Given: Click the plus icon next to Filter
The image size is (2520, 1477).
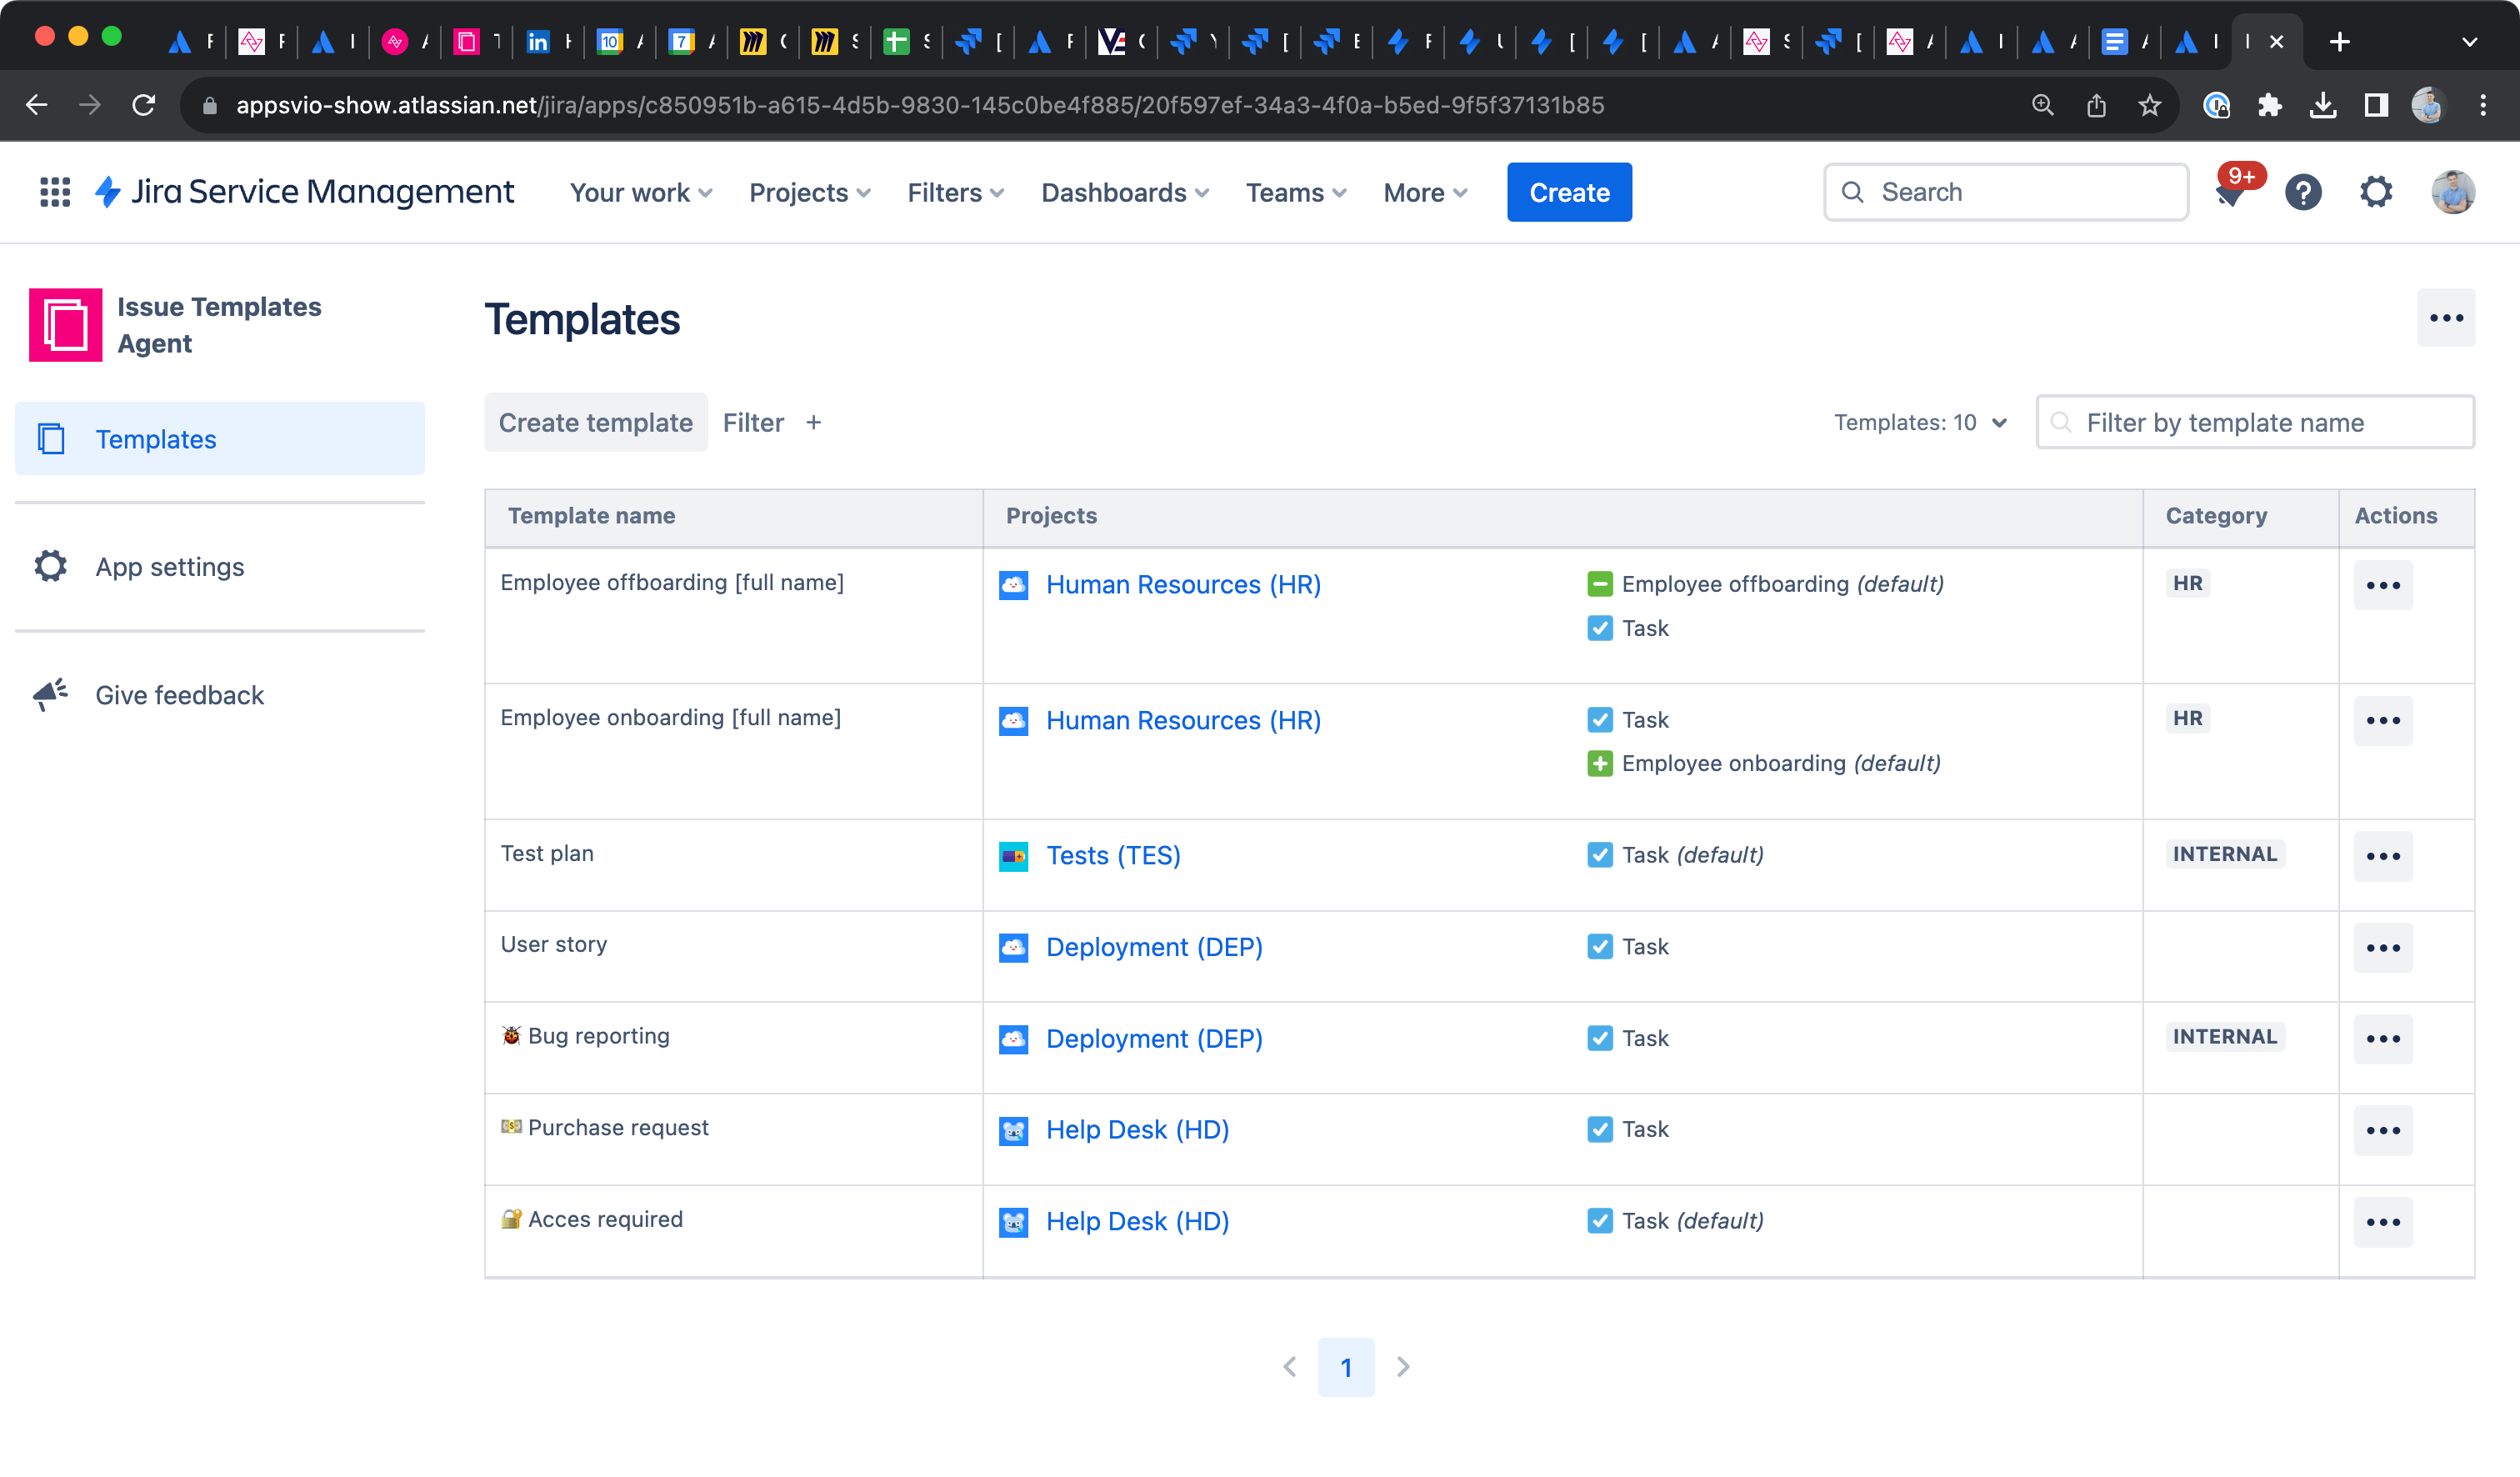Looking at the screenshot, I should (x=814, y=423).
